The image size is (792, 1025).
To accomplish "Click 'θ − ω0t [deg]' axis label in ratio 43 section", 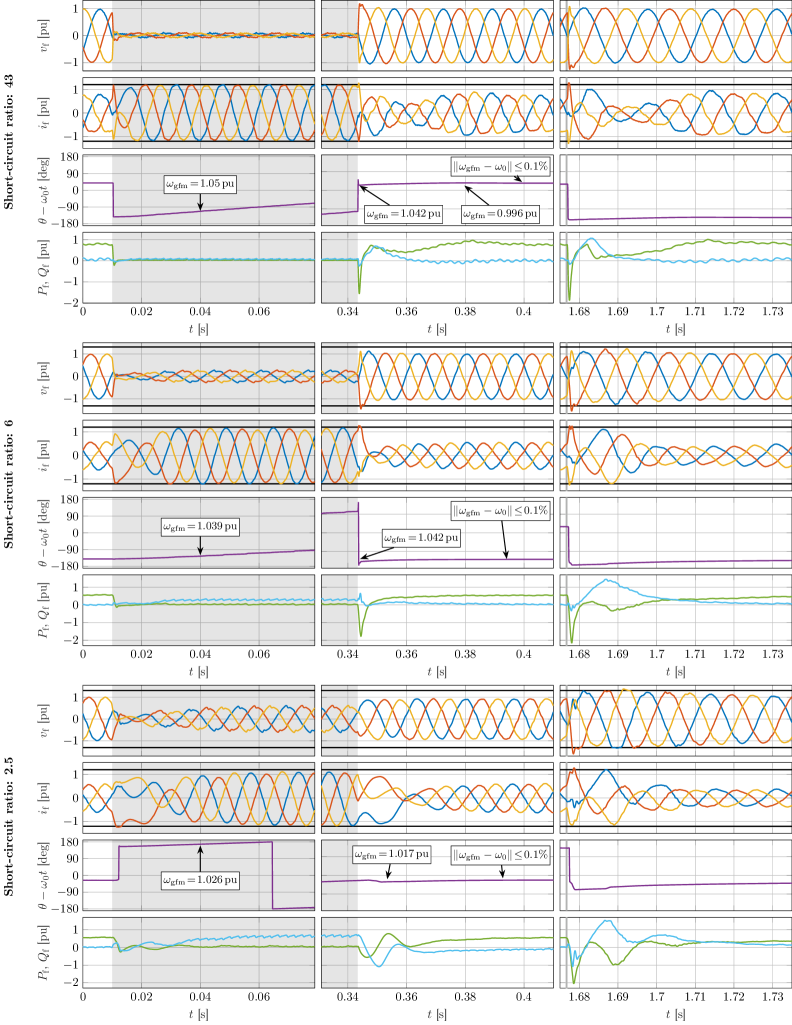I will 43,190.
